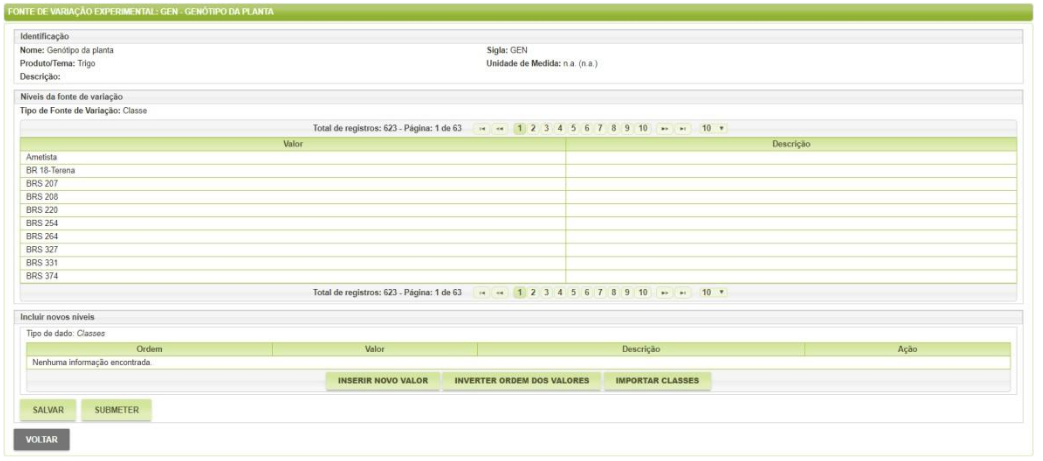Select page 6 in top paginator
Image resolution: width=1043 pixels, height=461 pixels.
click(x=587, y=128)
